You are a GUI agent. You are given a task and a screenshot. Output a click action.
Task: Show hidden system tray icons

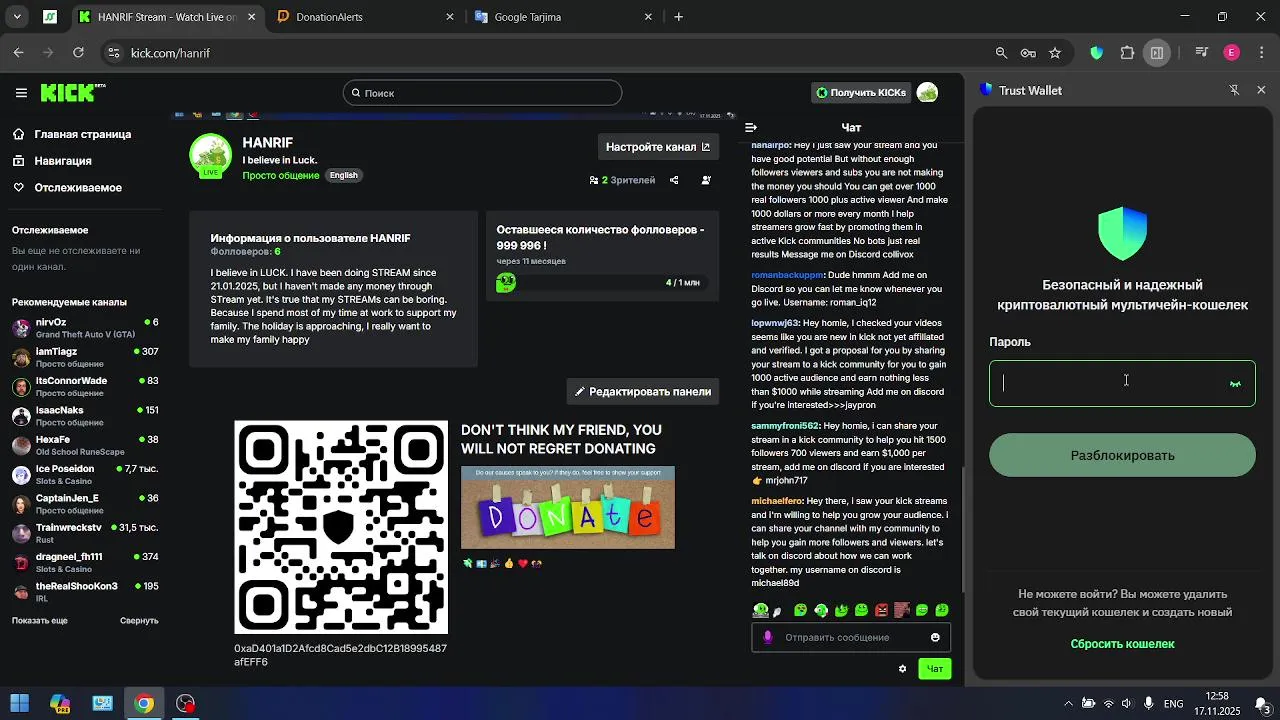(1068, 703)
